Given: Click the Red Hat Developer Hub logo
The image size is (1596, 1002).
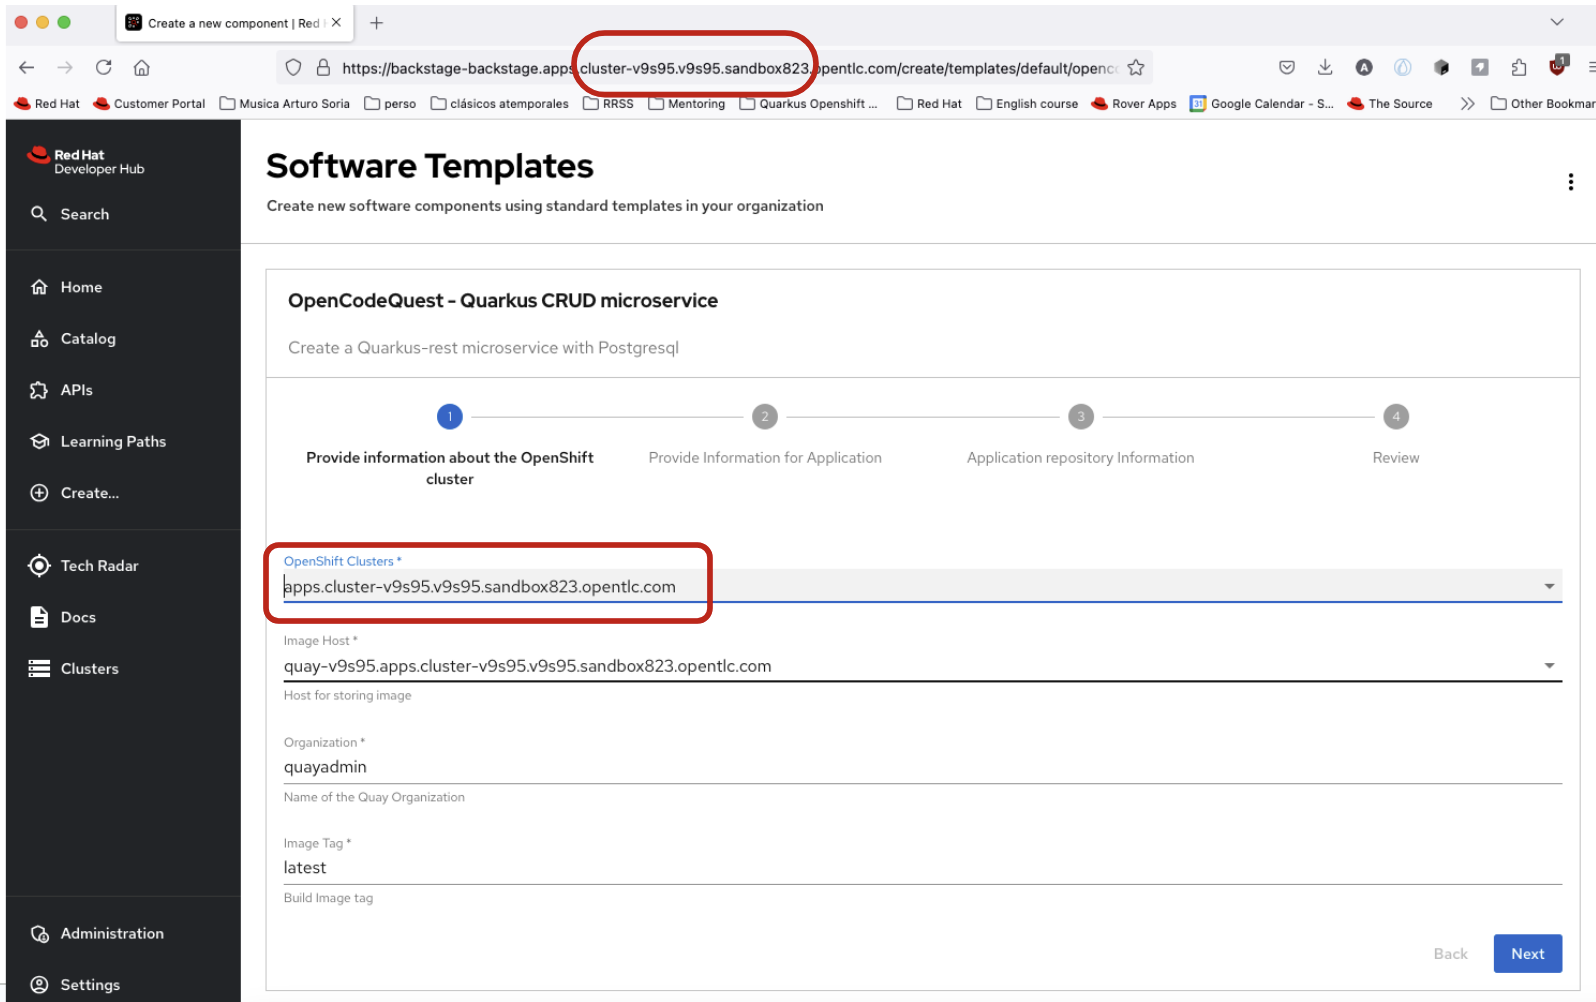Looking at the screenshot, I should (86, 161).
